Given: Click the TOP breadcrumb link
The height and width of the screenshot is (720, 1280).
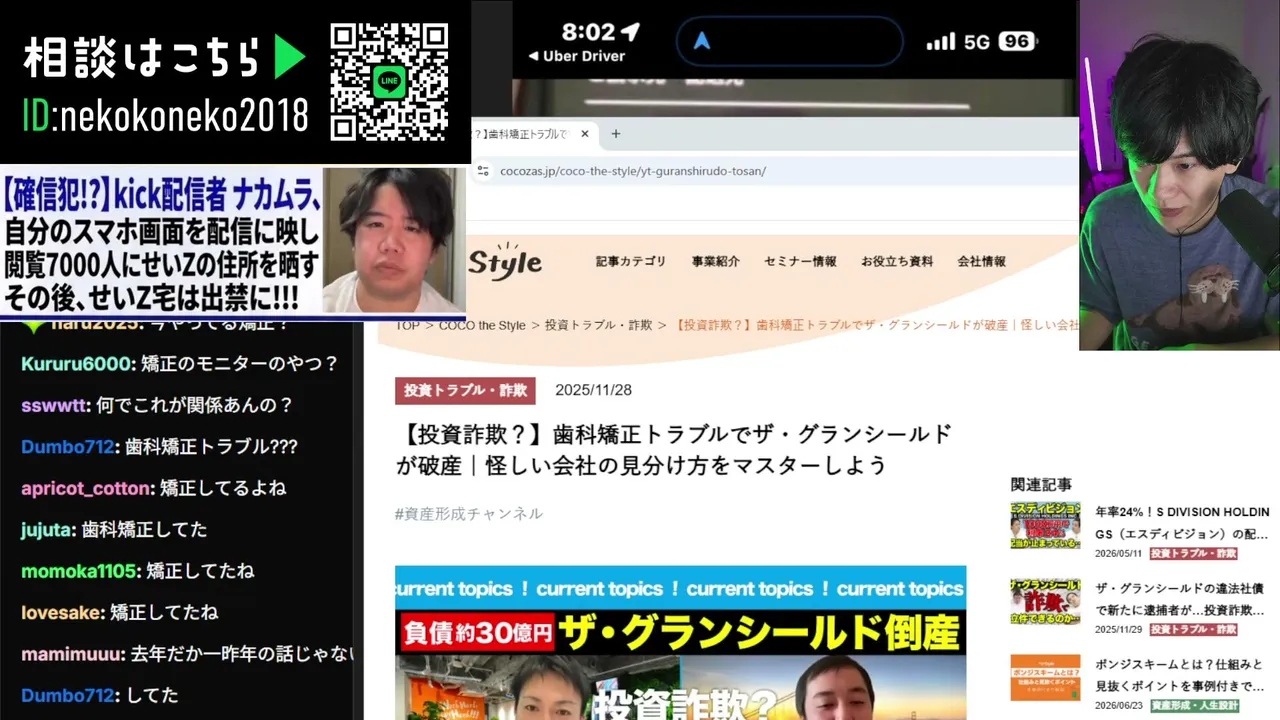Looking at the screenshot, I should coord(407,325).
